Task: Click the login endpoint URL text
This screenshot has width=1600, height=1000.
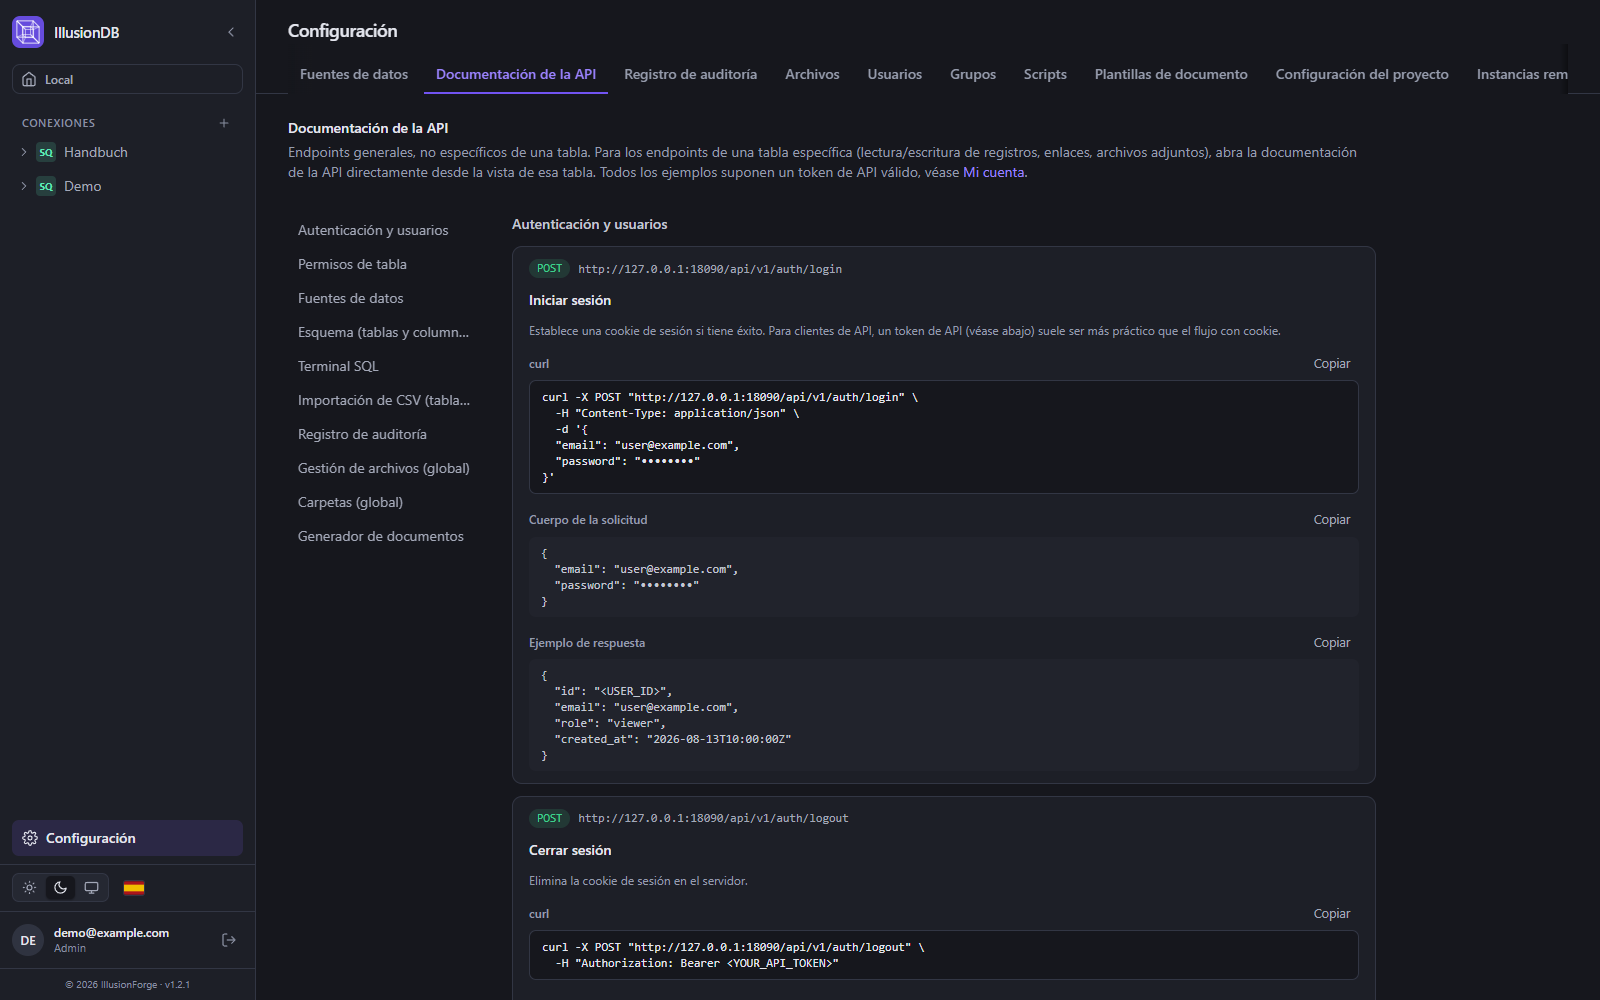Action: pyautogui.click(x=710, y=269)
